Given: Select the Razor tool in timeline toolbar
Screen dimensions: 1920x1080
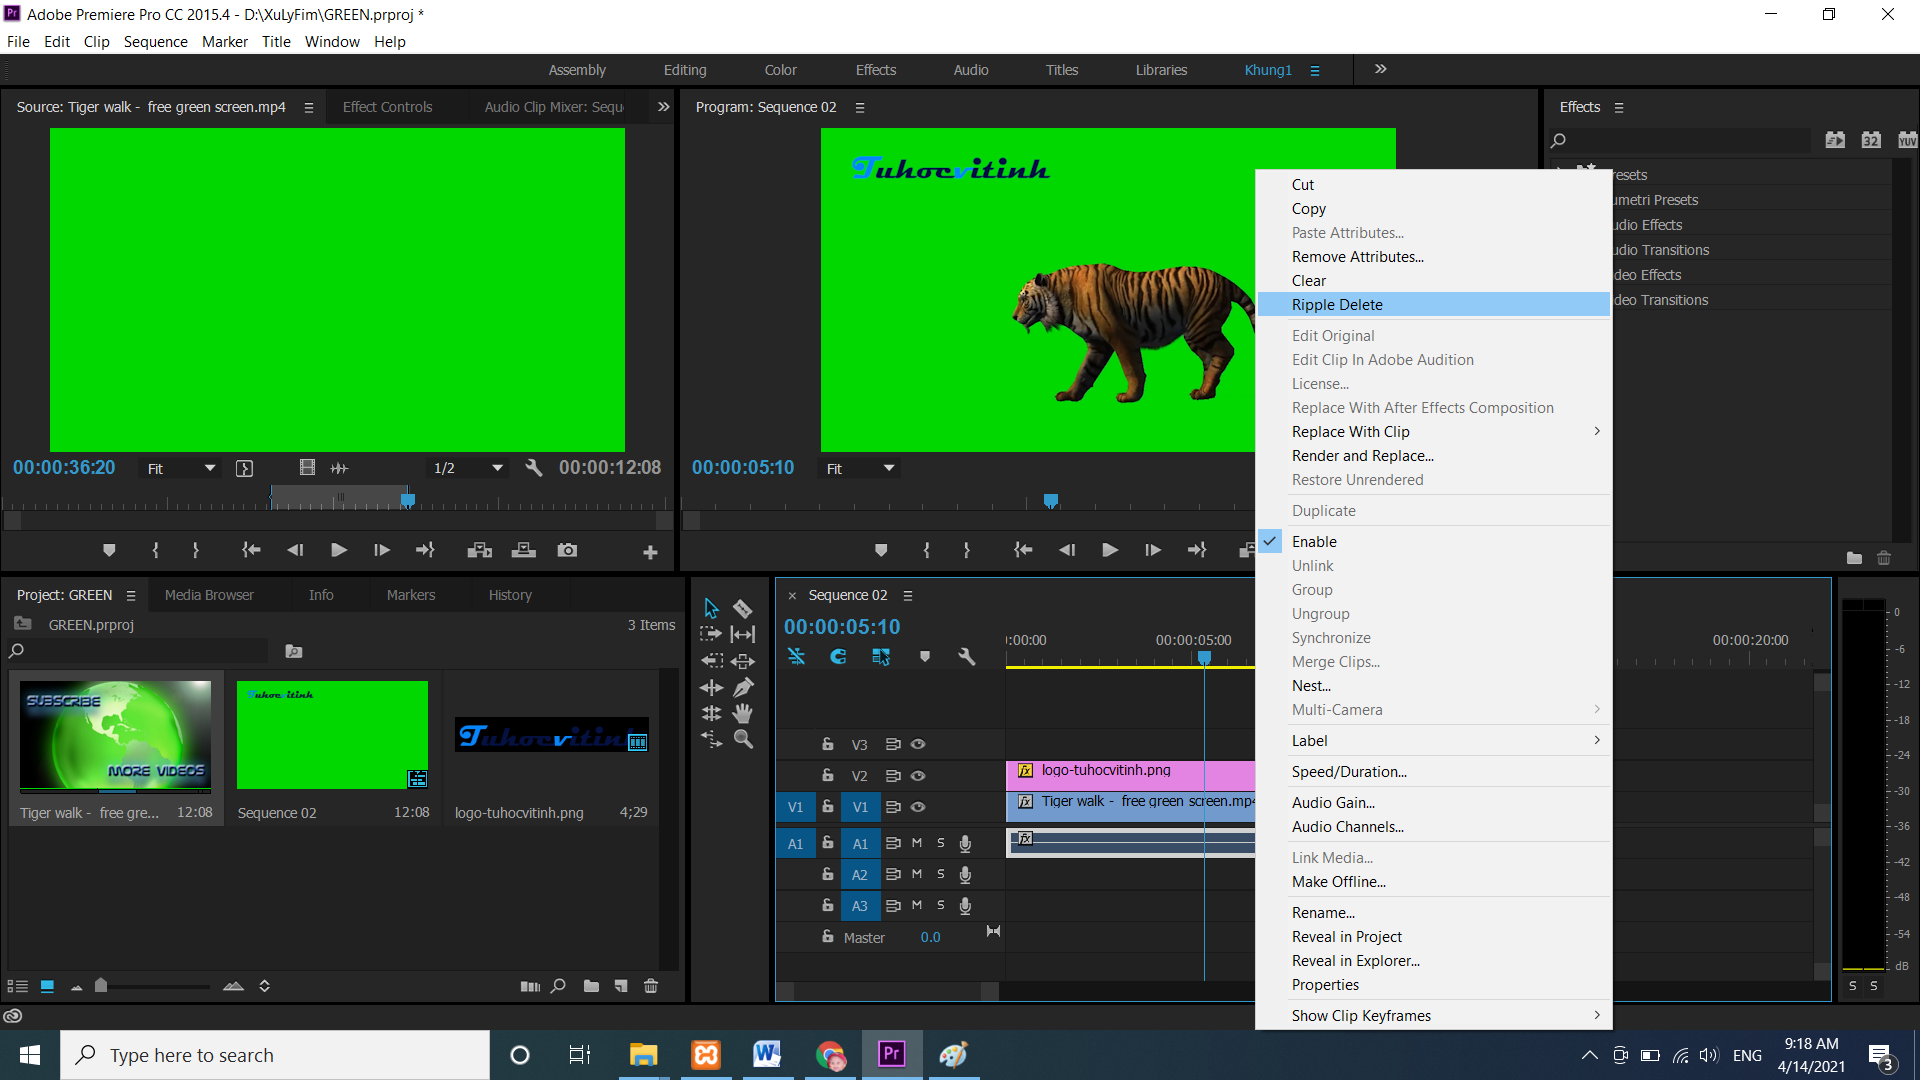Looking at the screenshot, I should (x=744, y=607).
